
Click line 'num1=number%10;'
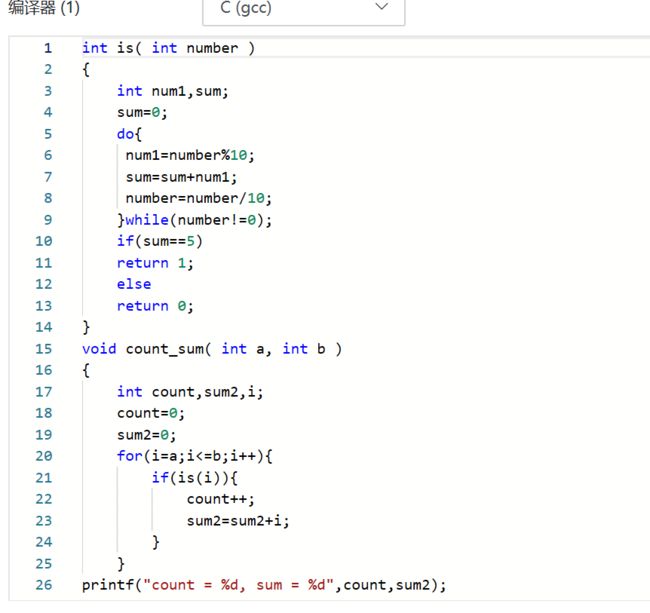(190, 155)
